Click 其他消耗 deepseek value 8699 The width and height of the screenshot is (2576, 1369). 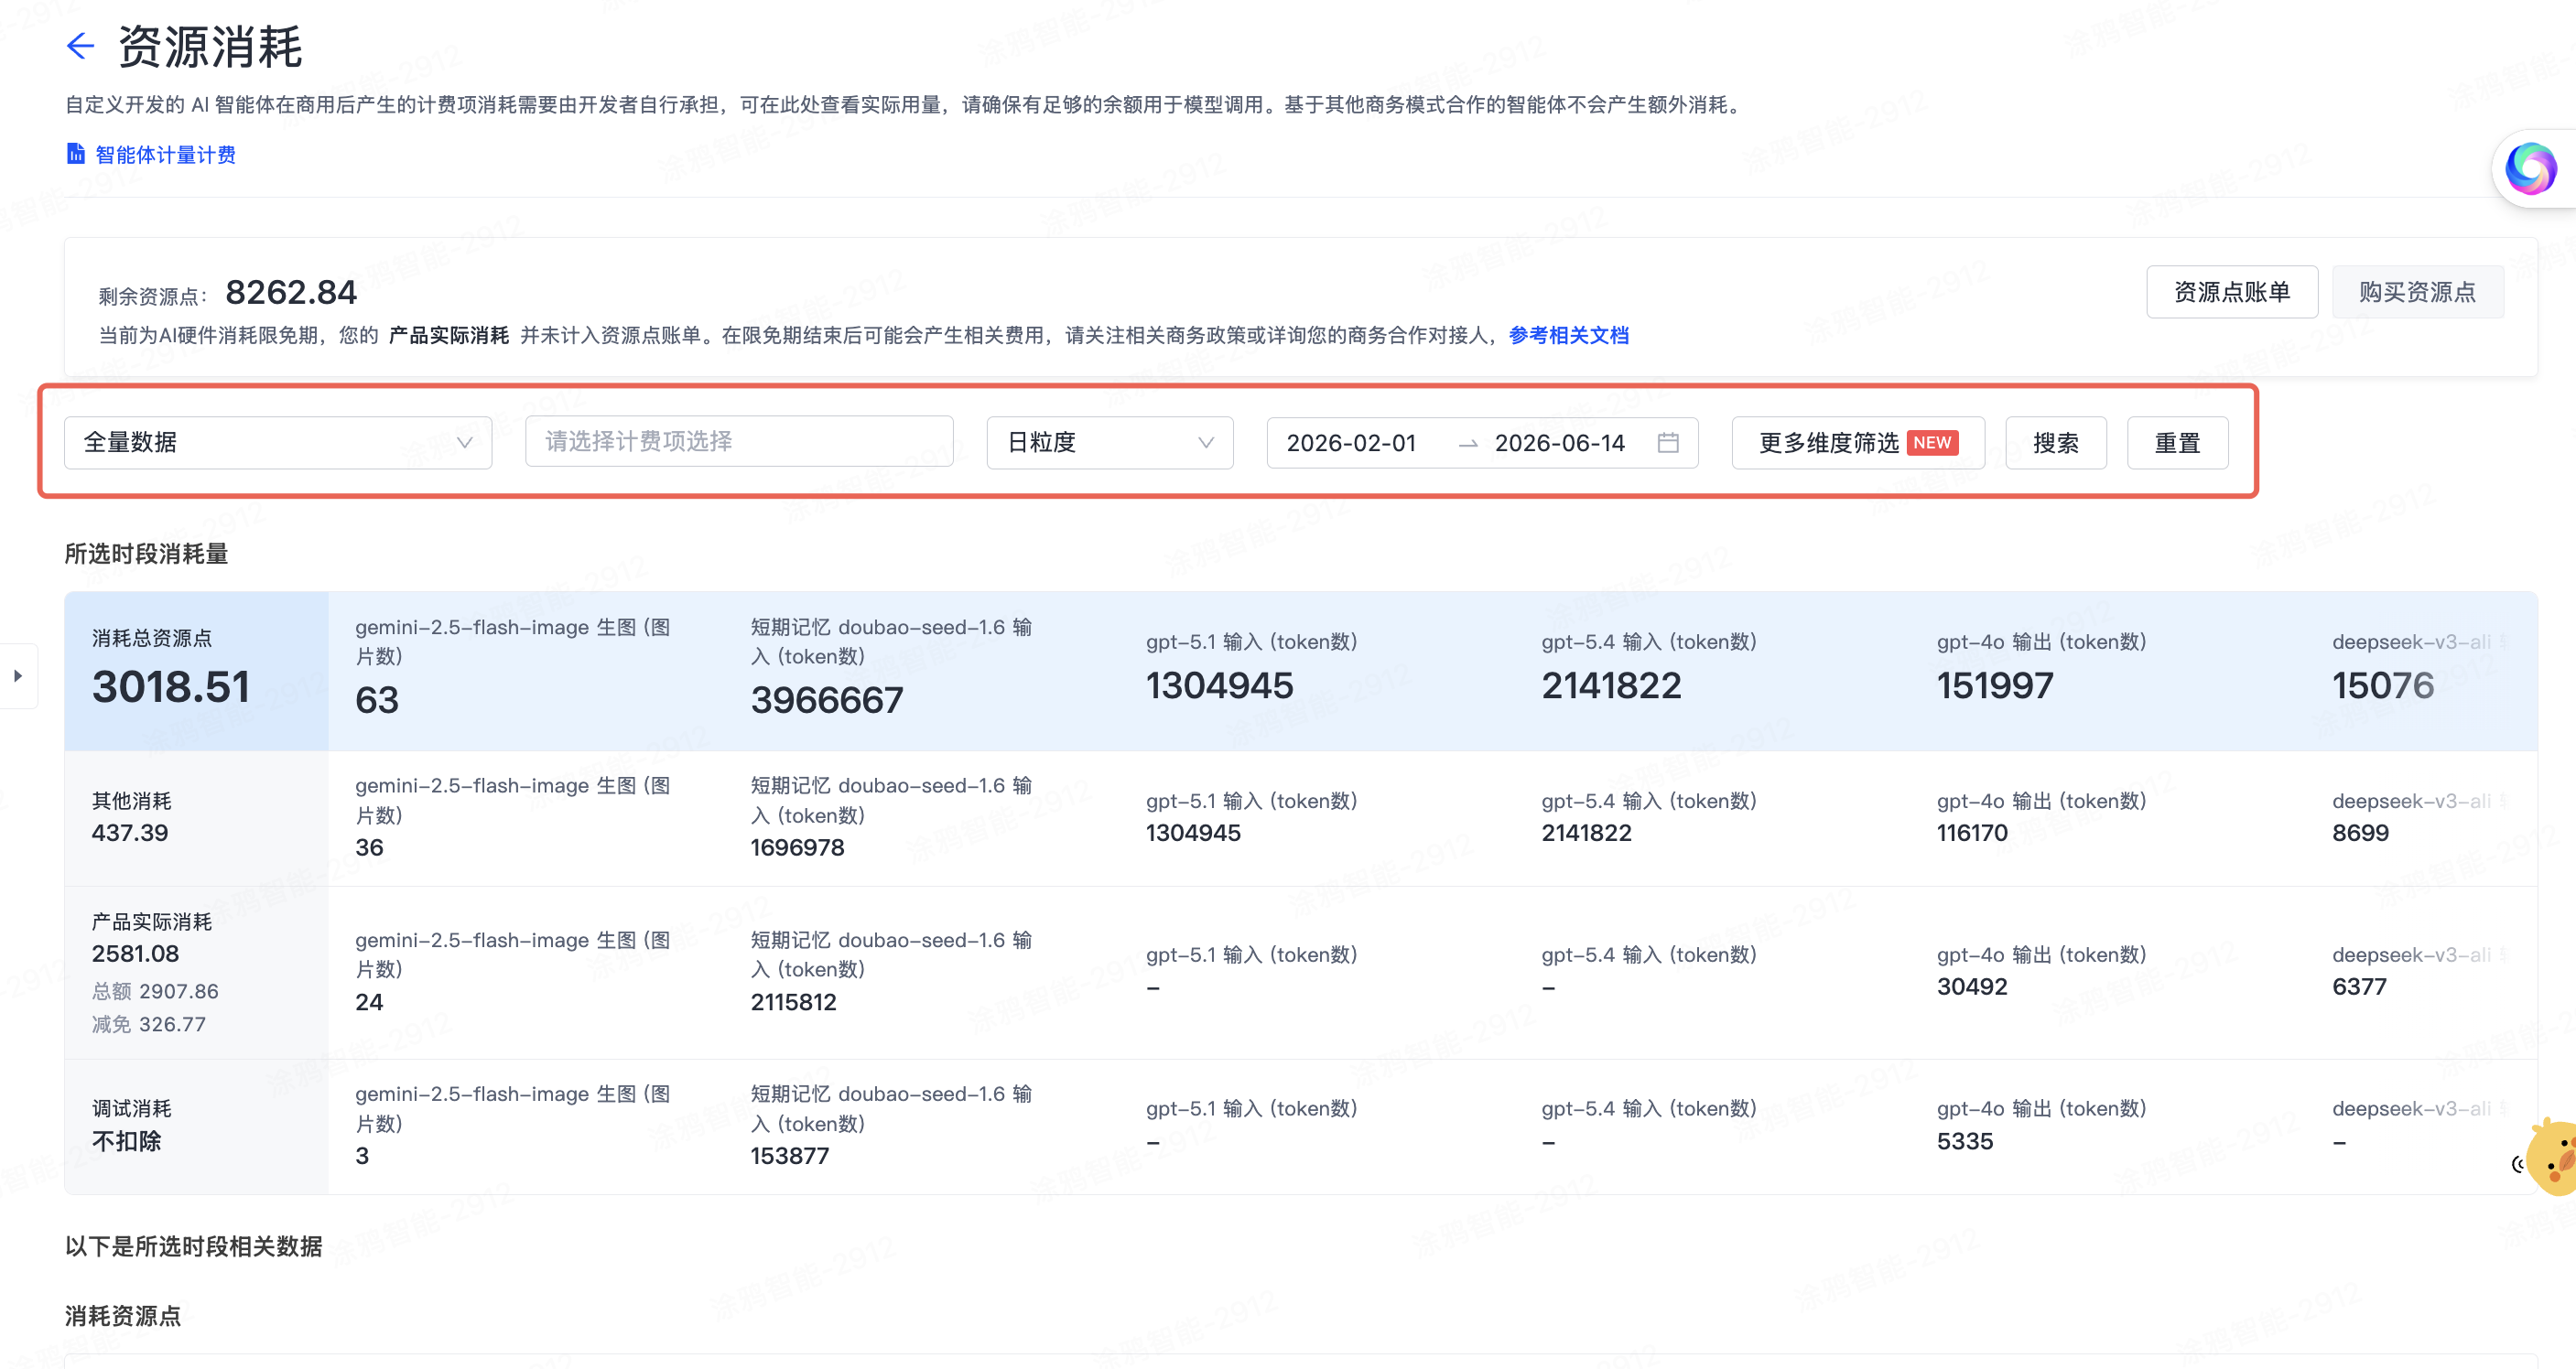2360,833
